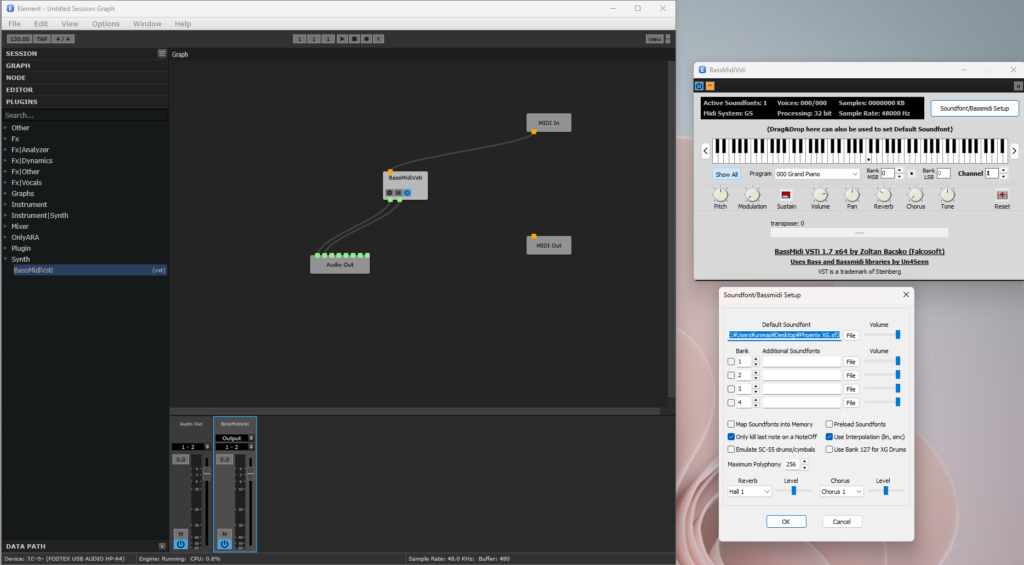This screenshot has width=1024, height=565.
Task: Open the Session panel hamburger menu
Action: (162, 54)
